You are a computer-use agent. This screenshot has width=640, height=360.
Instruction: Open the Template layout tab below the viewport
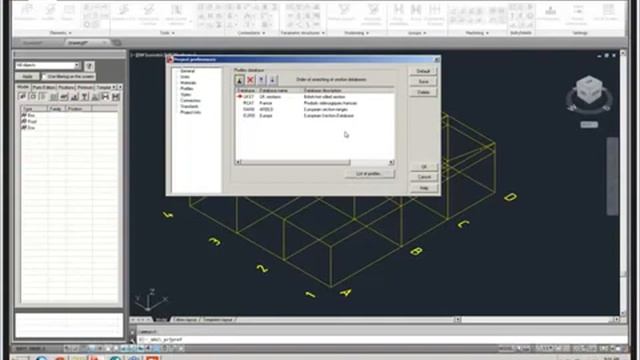click(x=218, y=320)
